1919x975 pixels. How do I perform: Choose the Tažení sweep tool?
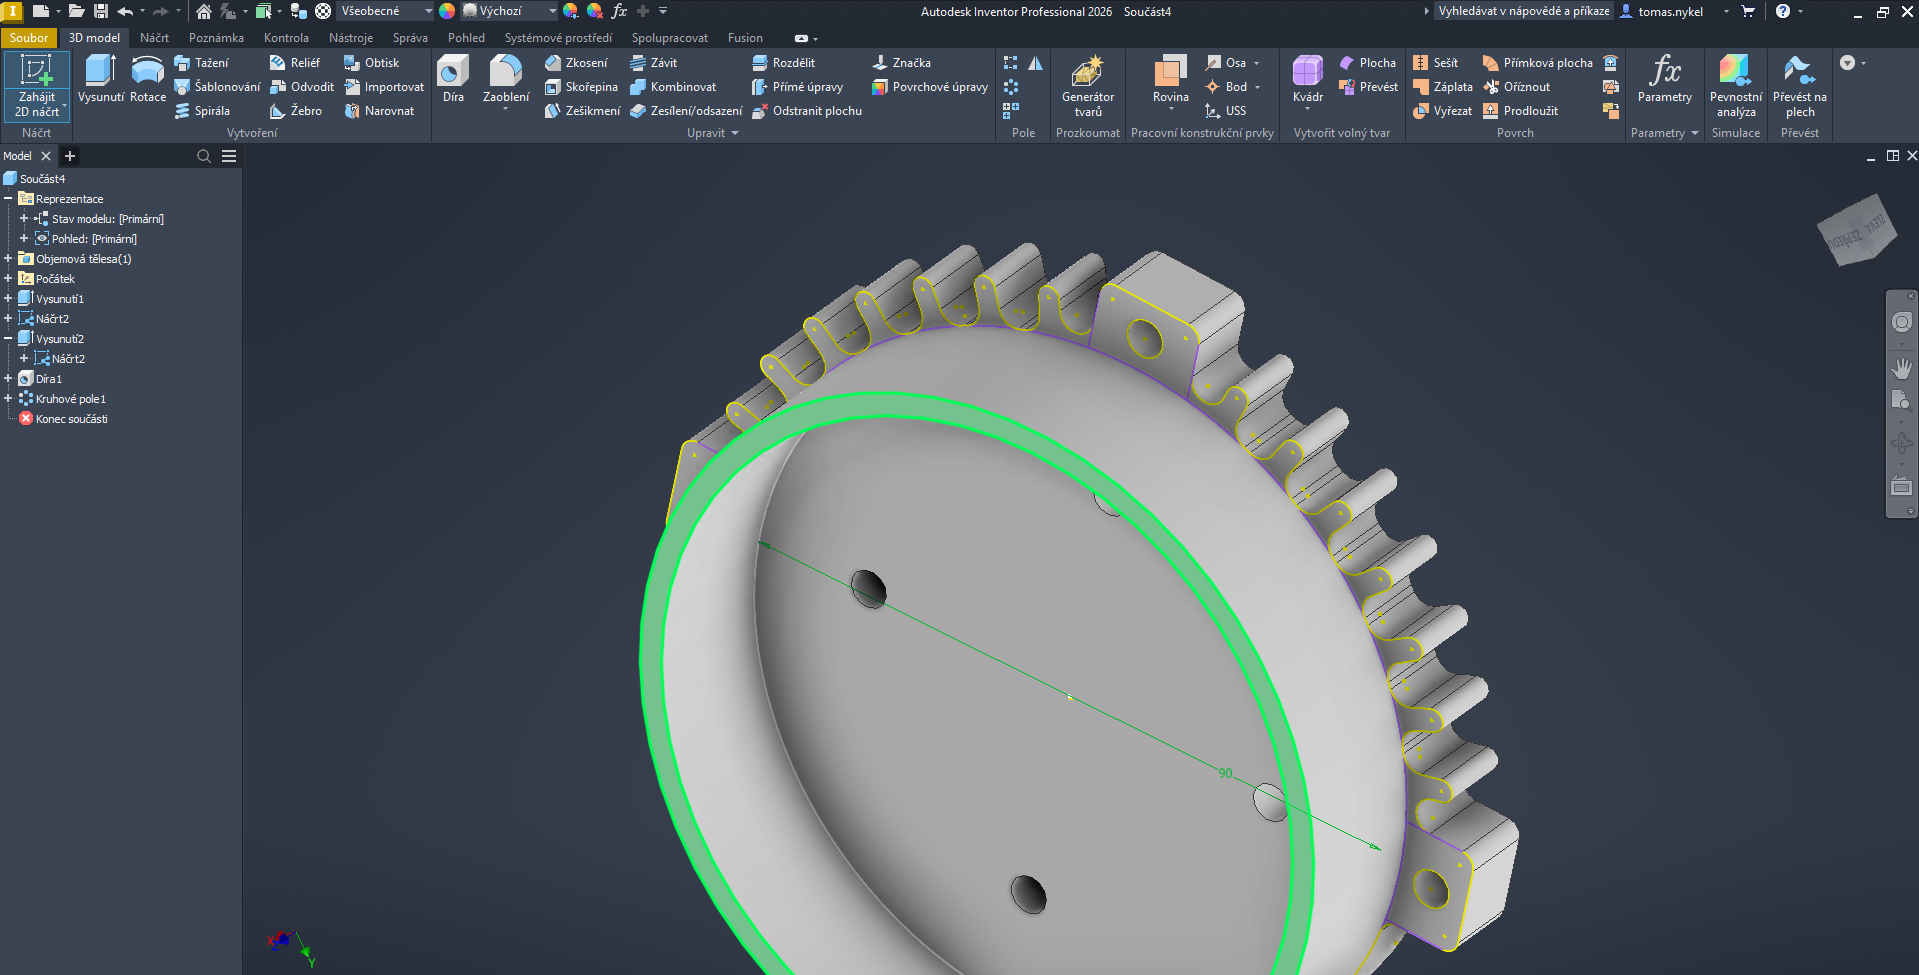click(201, 63)
